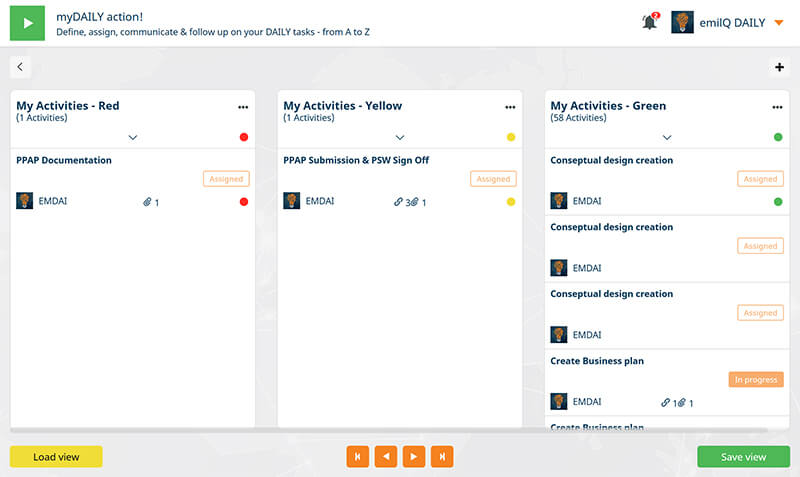Viewport: 800px width, 477px height.
Task: Open the Create Business plan activity
Action: point(597,361)
